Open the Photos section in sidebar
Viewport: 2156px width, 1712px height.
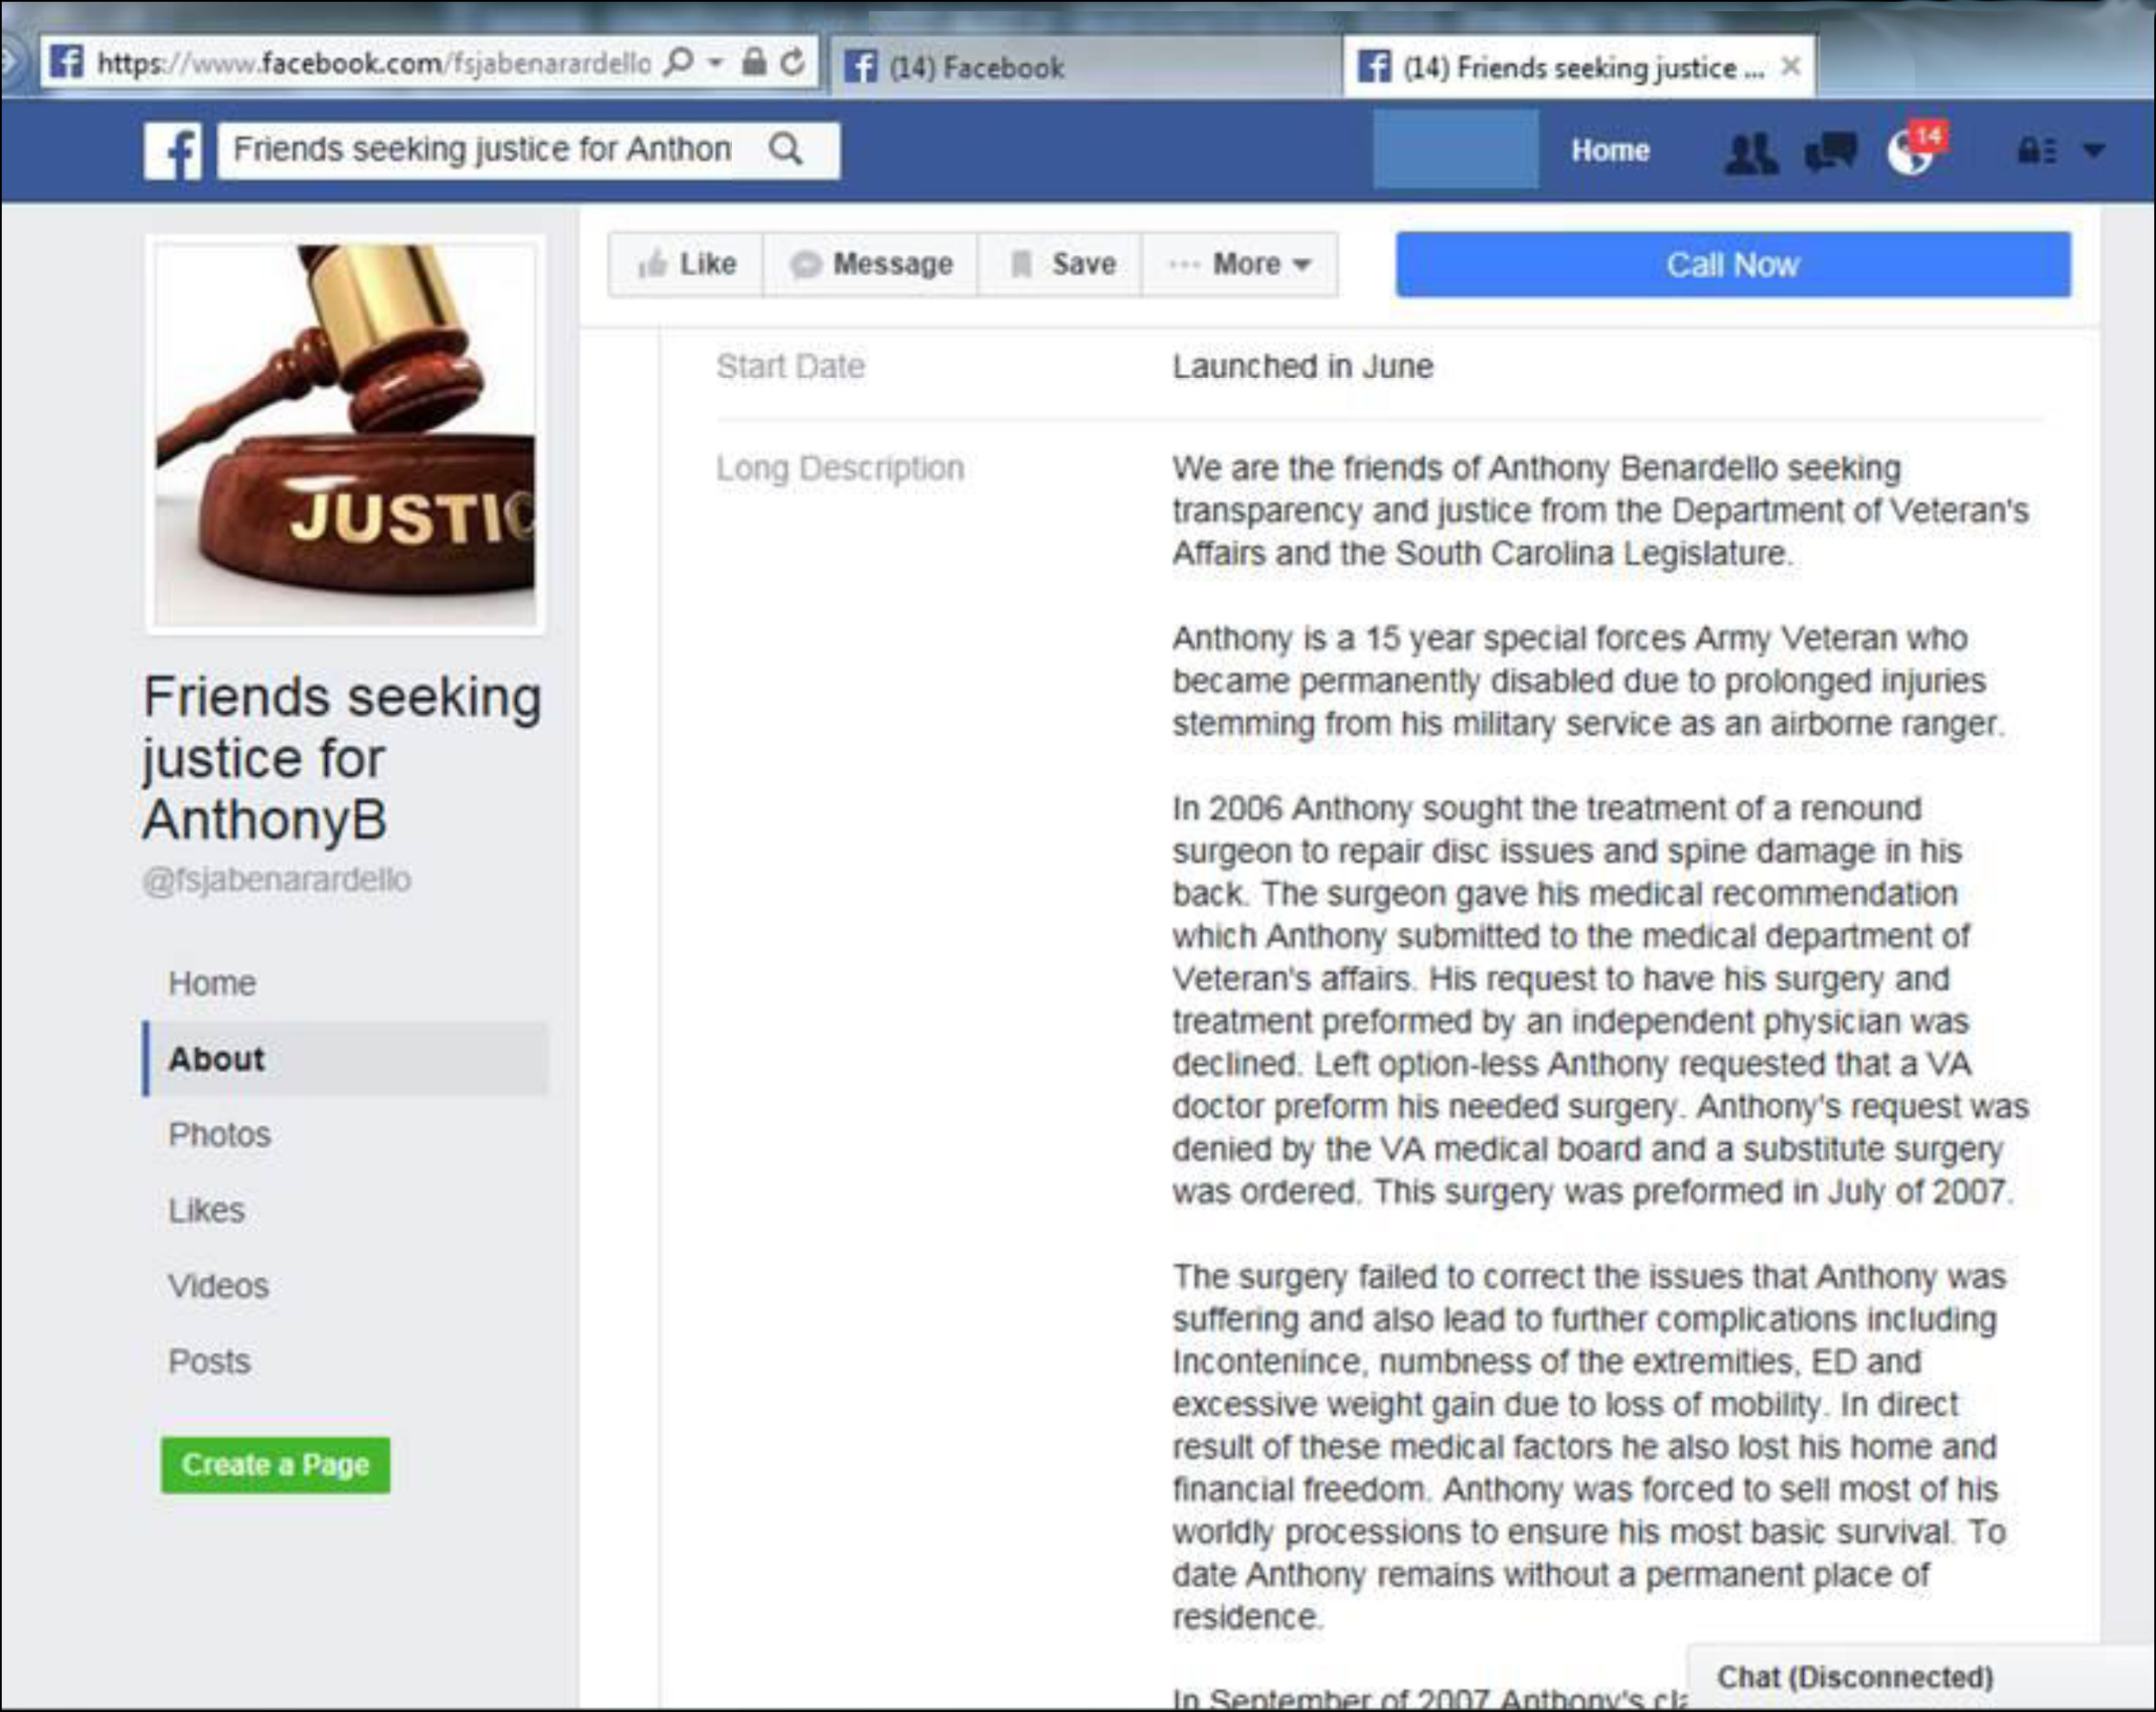[x=220, y=1135]
